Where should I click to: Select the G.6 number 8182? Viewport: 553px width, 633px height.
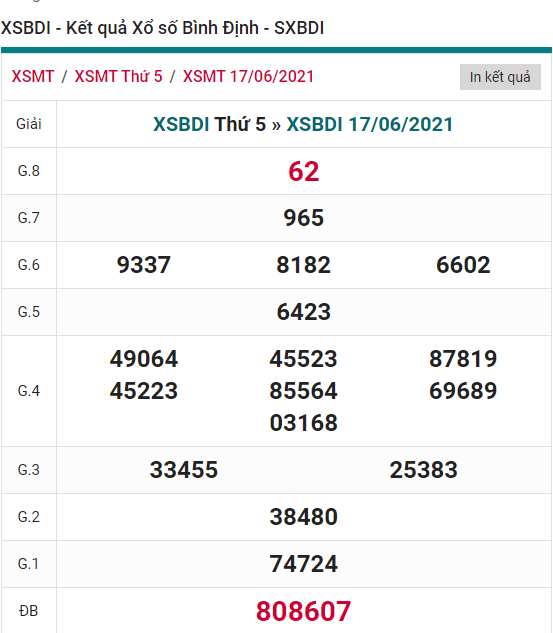[x=304, y=265]
